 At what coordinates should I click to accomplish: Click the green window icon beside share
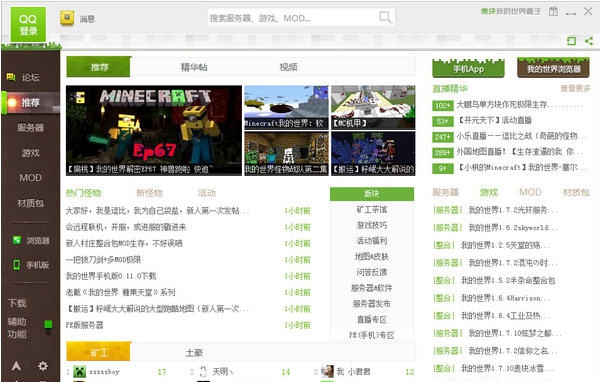click(571, 41)
